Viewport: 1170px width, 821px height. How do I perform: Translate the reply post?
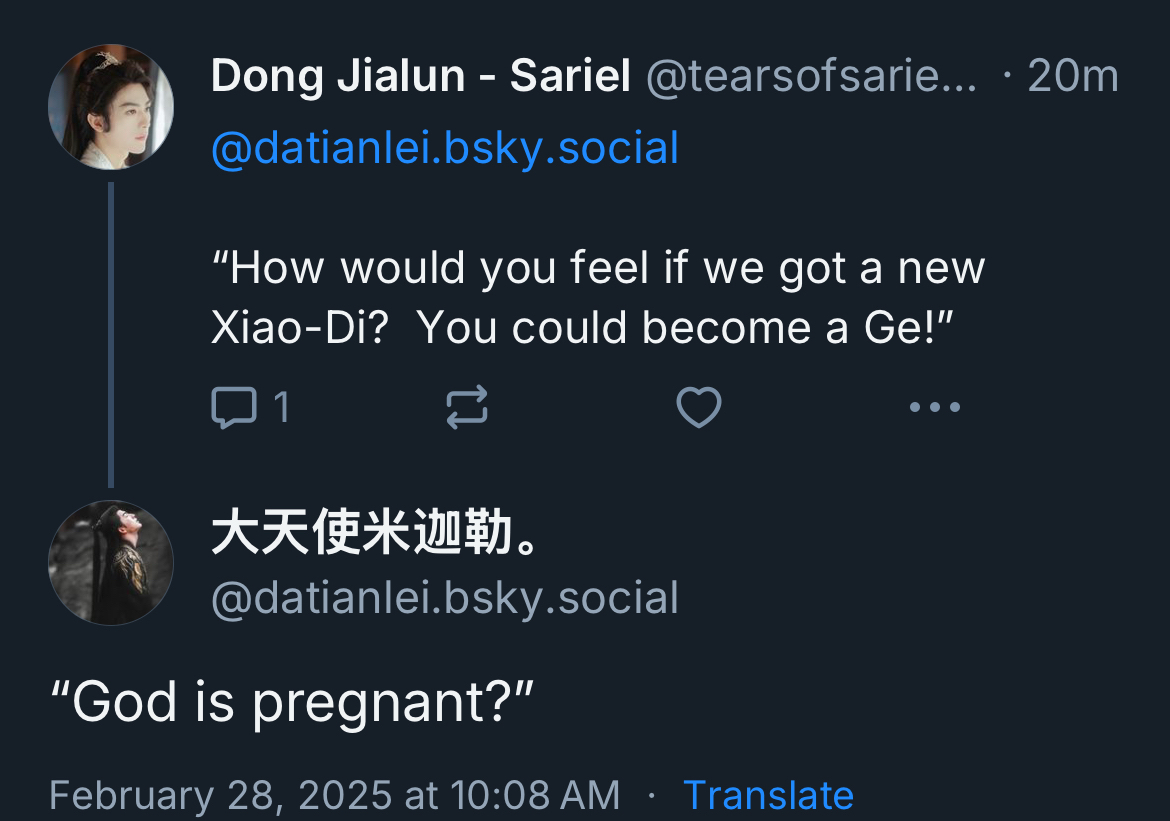[x=768, y=795]
